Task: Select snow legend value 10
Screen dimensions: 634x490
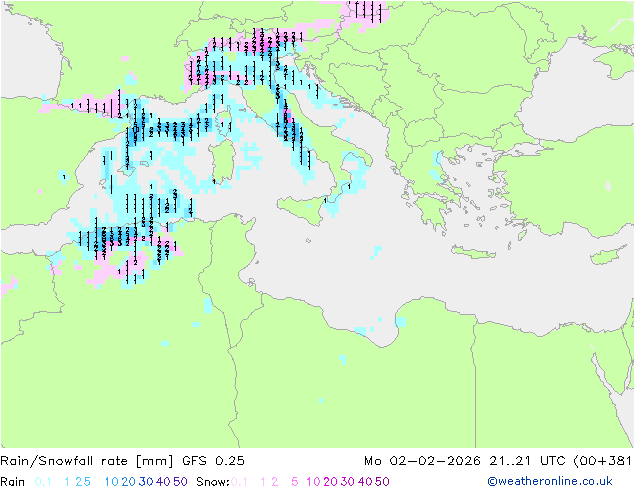Action: [x=313, y=482]
